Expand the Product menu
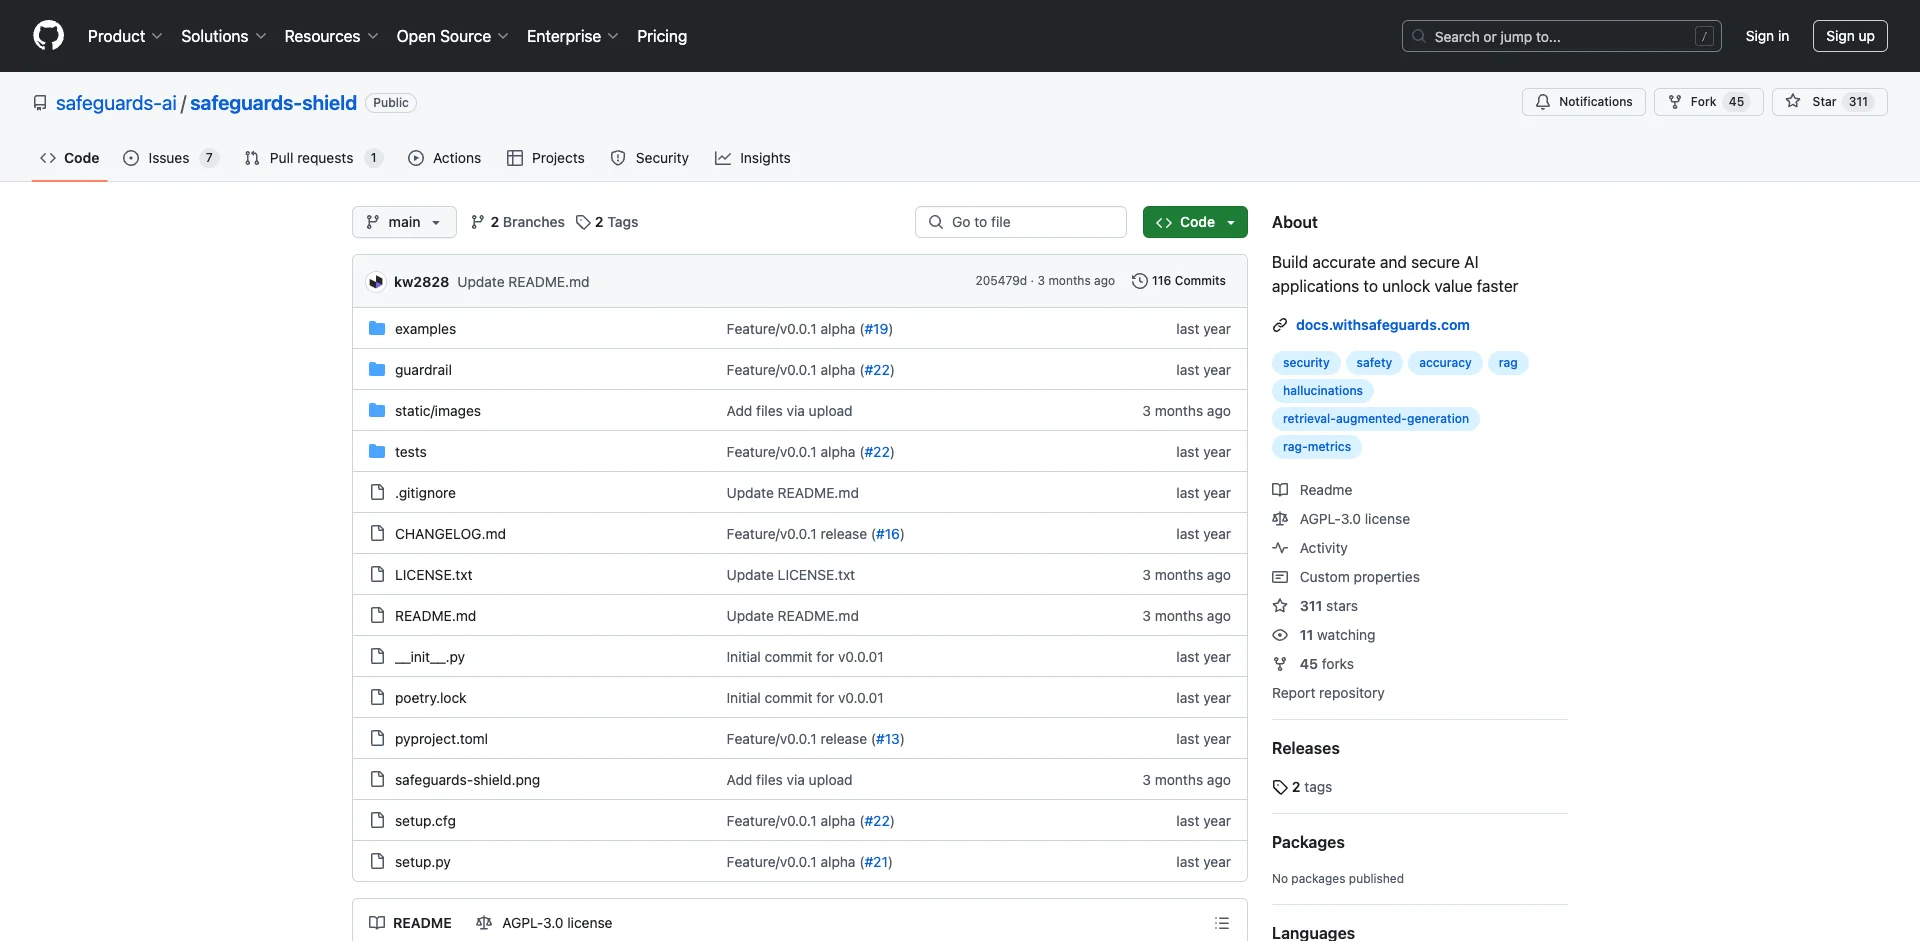This screenshot has height=941, width=1920. click(x=125, y=36)
